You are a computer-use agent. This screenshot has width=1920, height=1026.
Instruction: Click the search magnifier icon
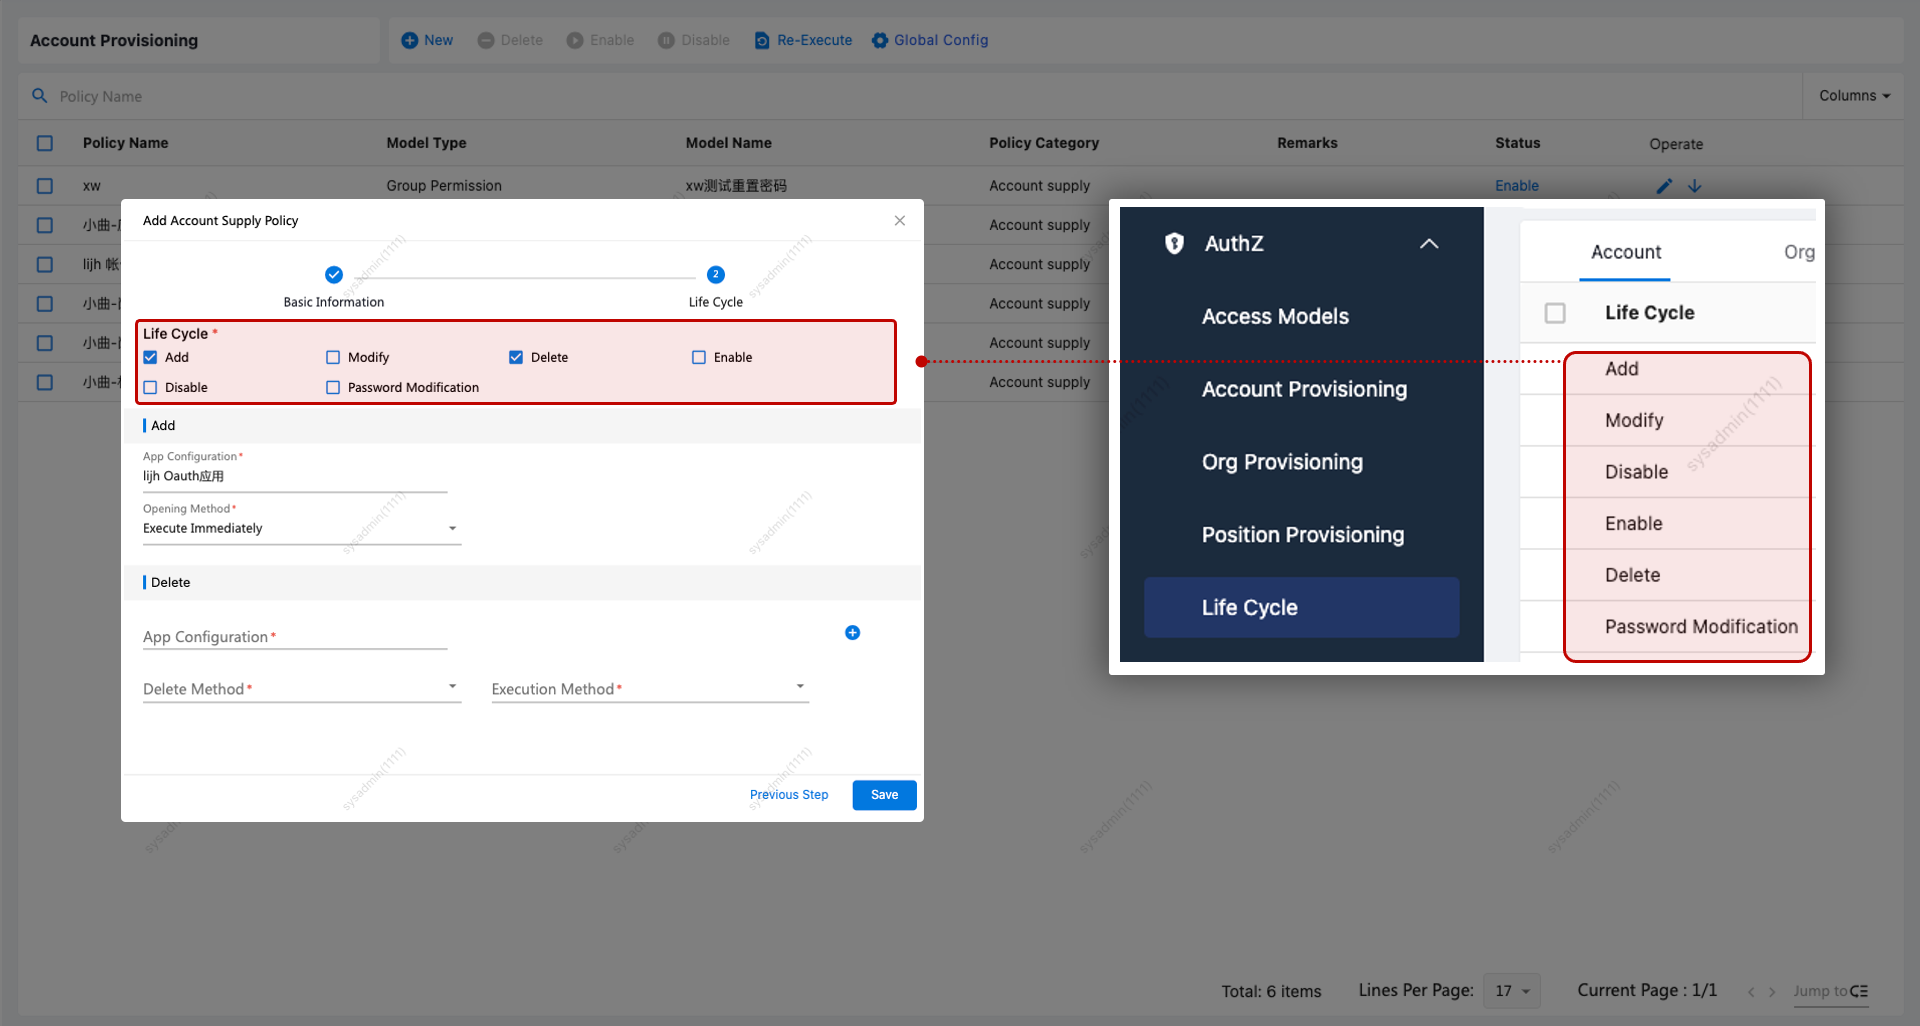tap(40, 96)
